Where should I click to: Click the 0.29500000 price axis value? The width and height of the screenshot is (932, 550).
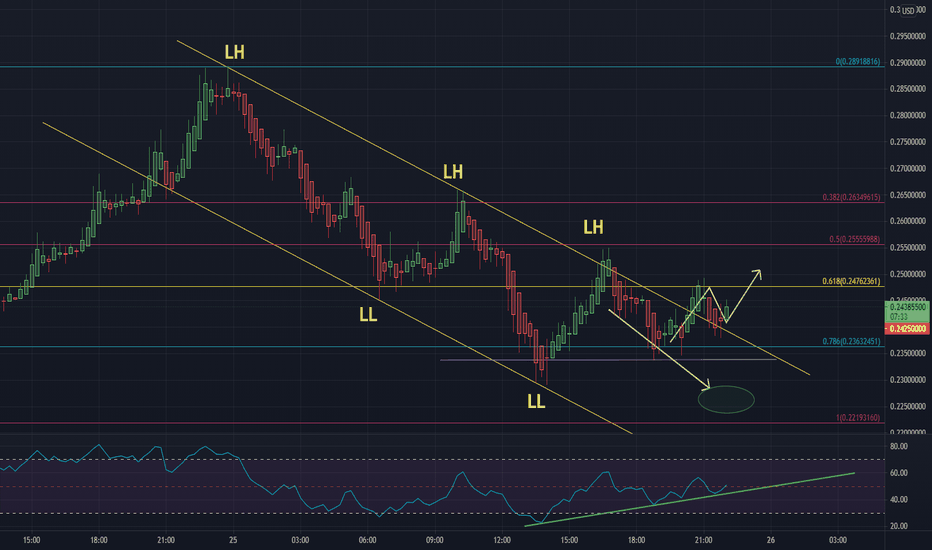pyautogui.click(x=908, y=36)
